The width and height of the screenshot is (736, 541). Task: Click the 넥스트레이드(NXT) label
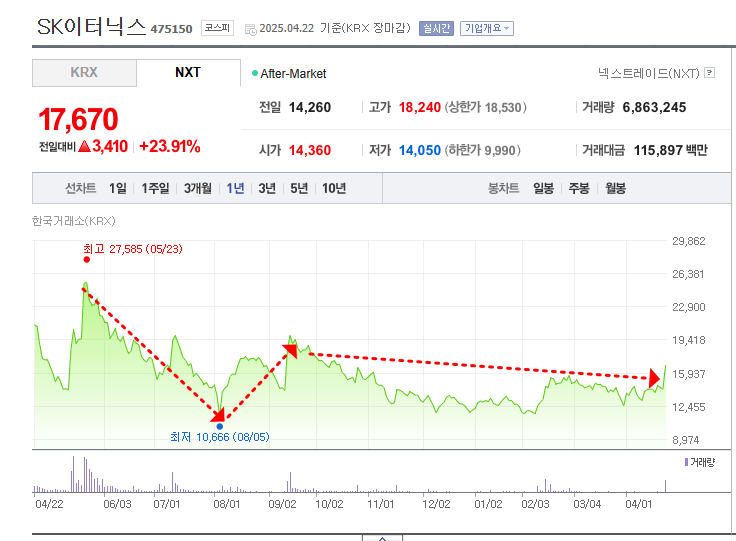pos(649,73)
